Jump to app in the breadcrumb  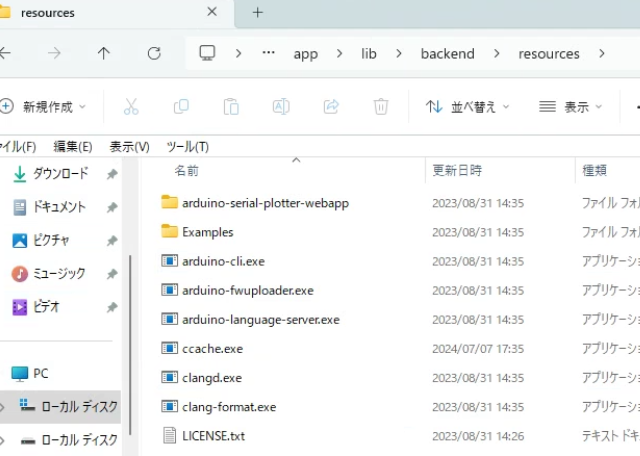305,54
